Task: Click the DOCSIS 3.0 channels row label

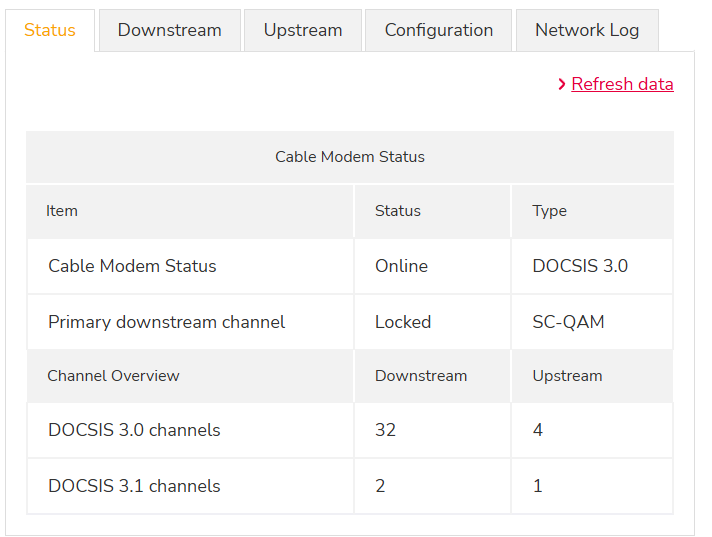Action: coord(134,430)
